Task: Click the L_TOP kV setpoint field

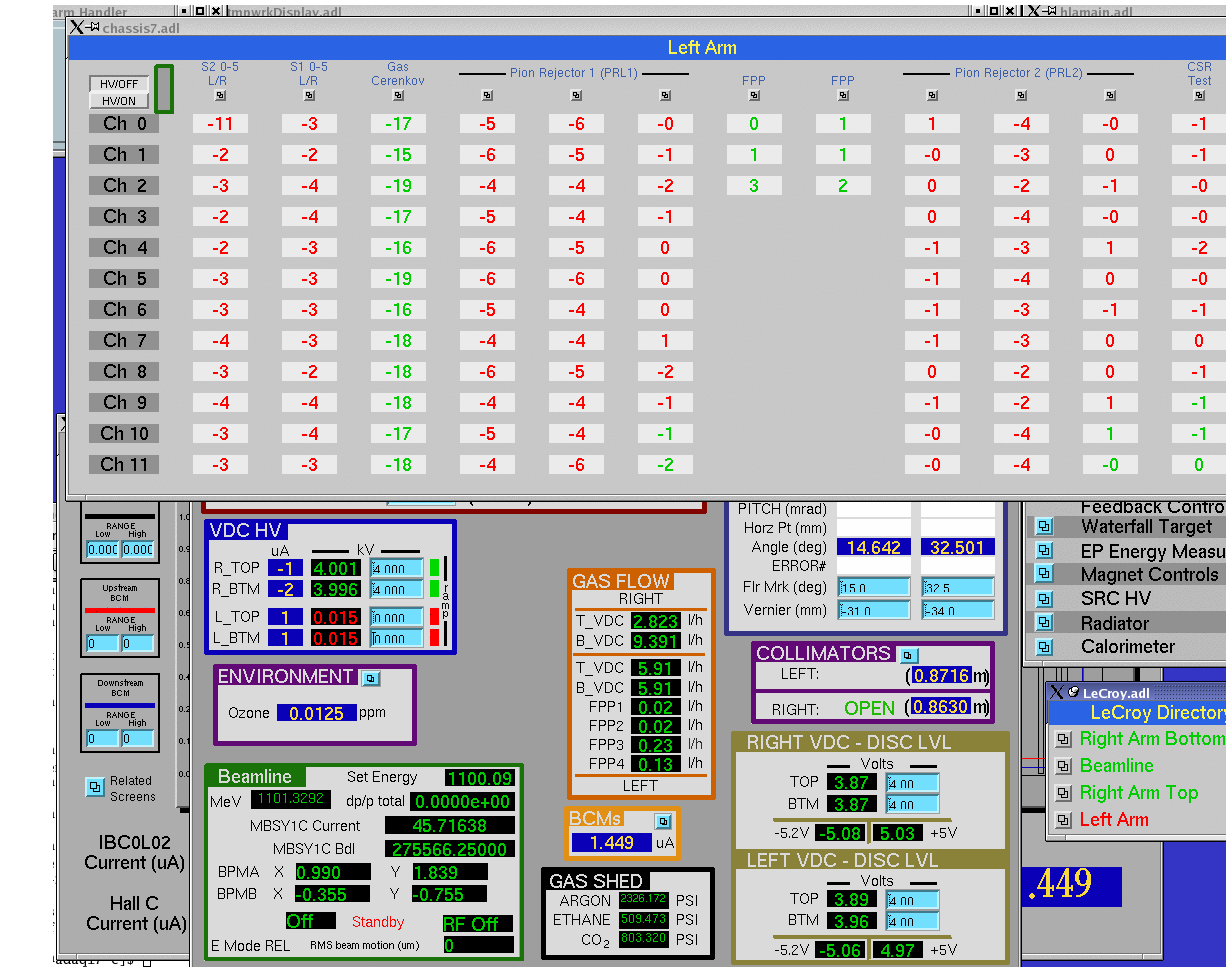Action: [x=396, y=617]
